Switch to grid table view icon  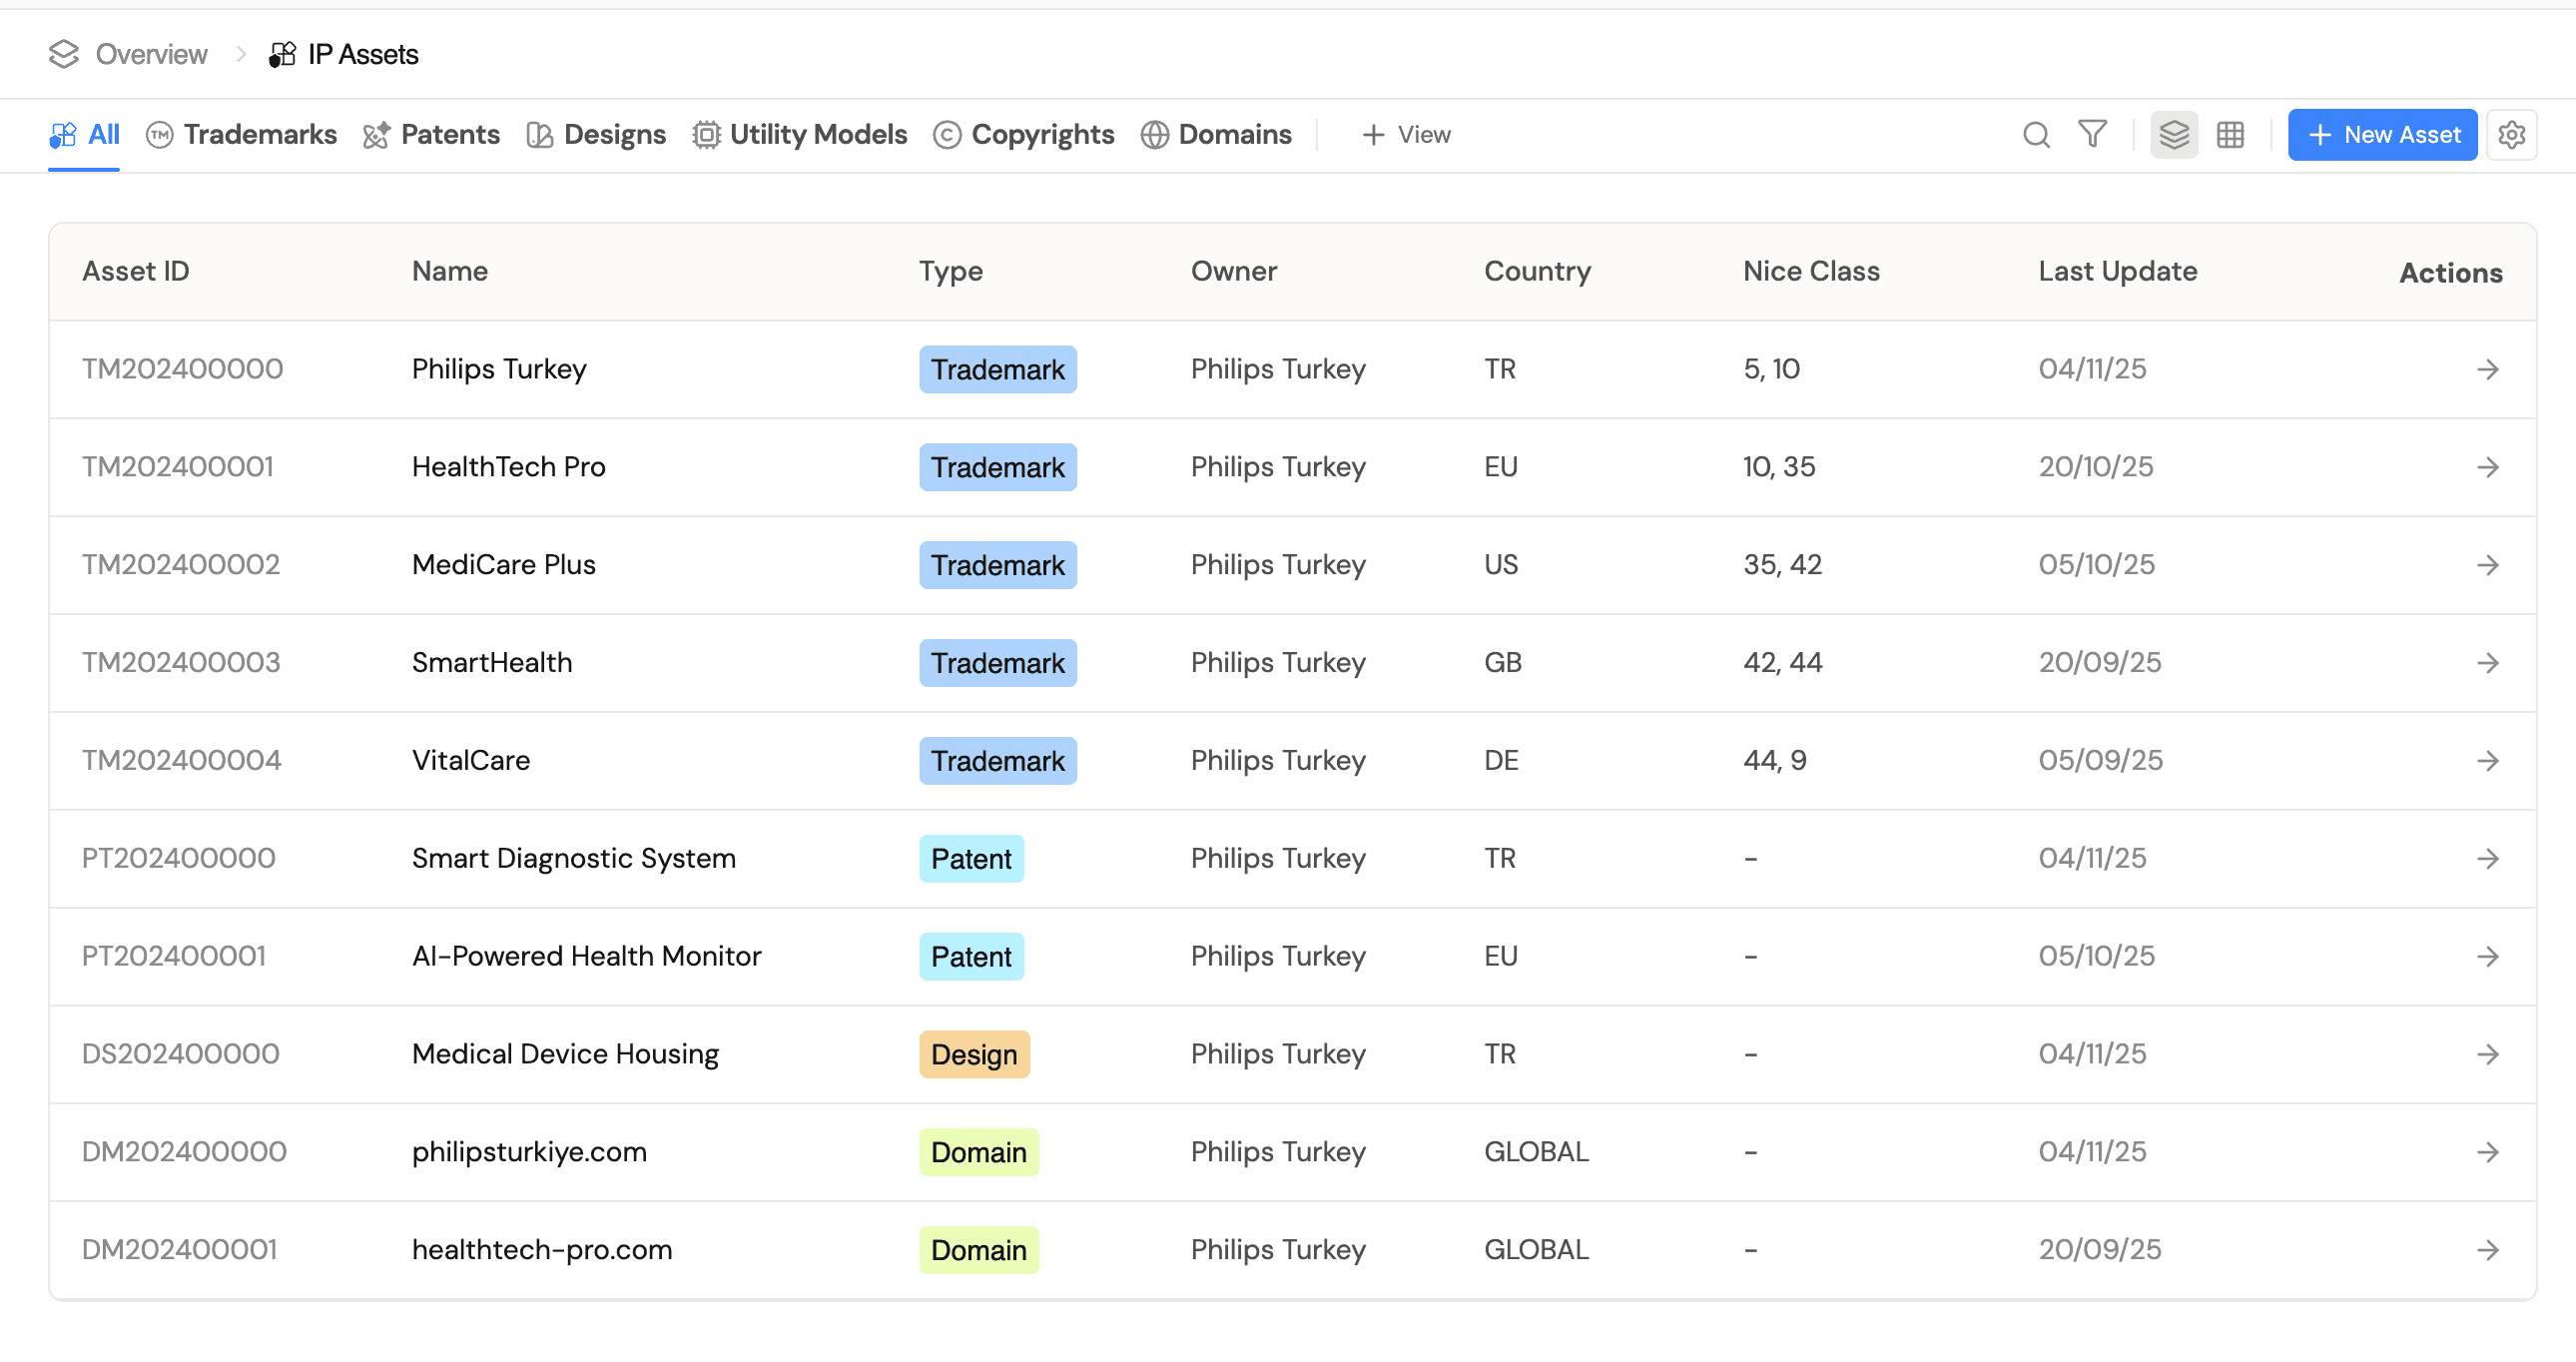point(2230,135)
